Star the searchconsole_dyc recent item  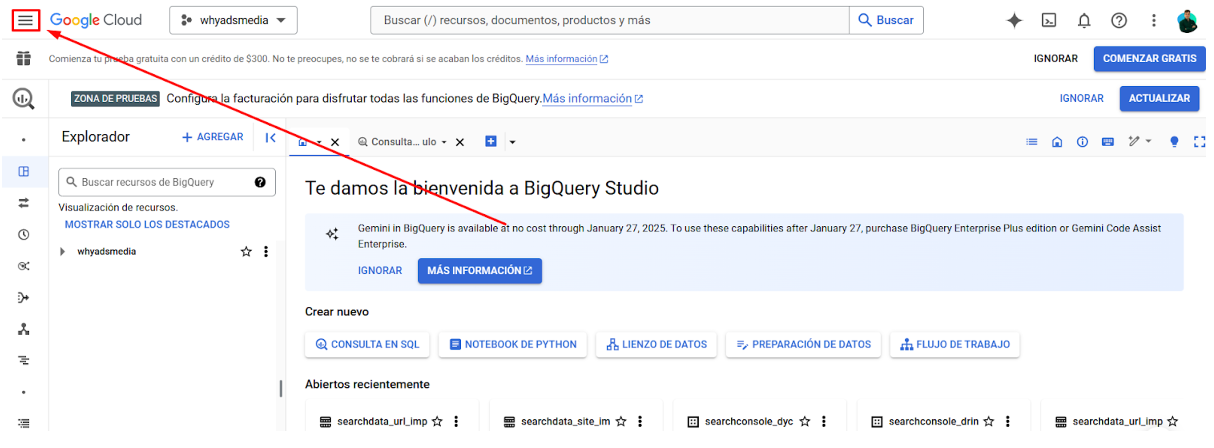pyautogui.click(x=804, y=422)
